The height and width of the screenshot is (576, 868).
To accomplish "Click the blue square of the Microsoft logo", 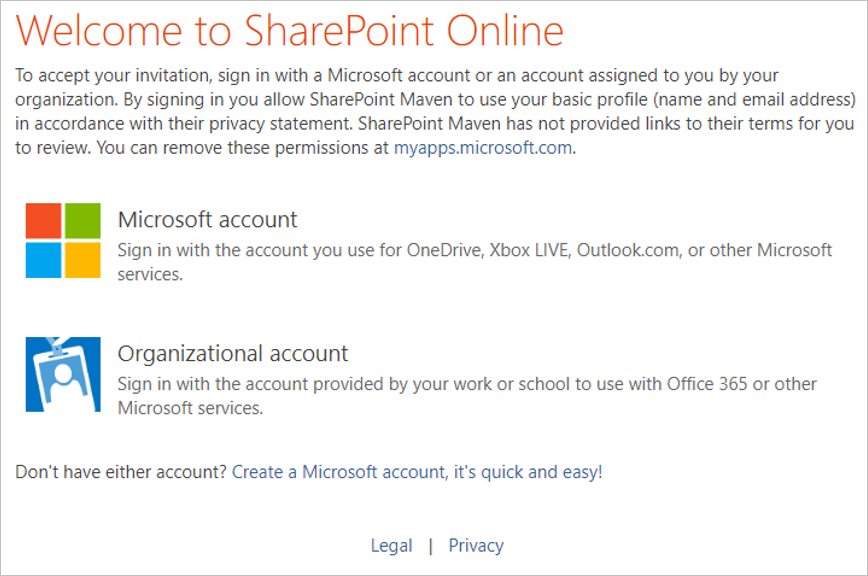I will click(43, 260).
